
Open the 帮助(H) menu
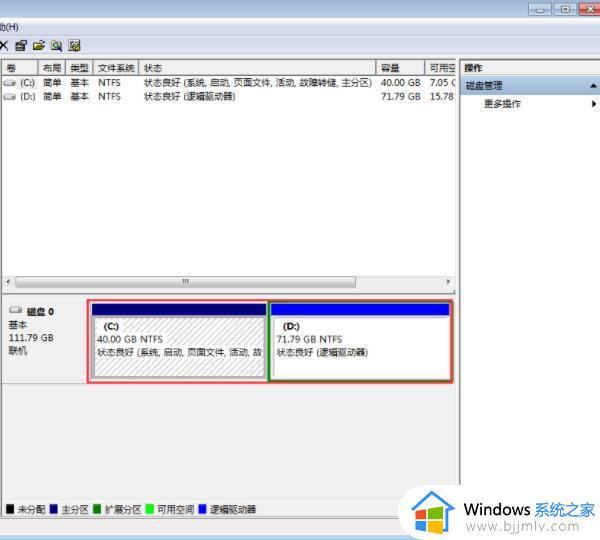(x=9, y=27)
